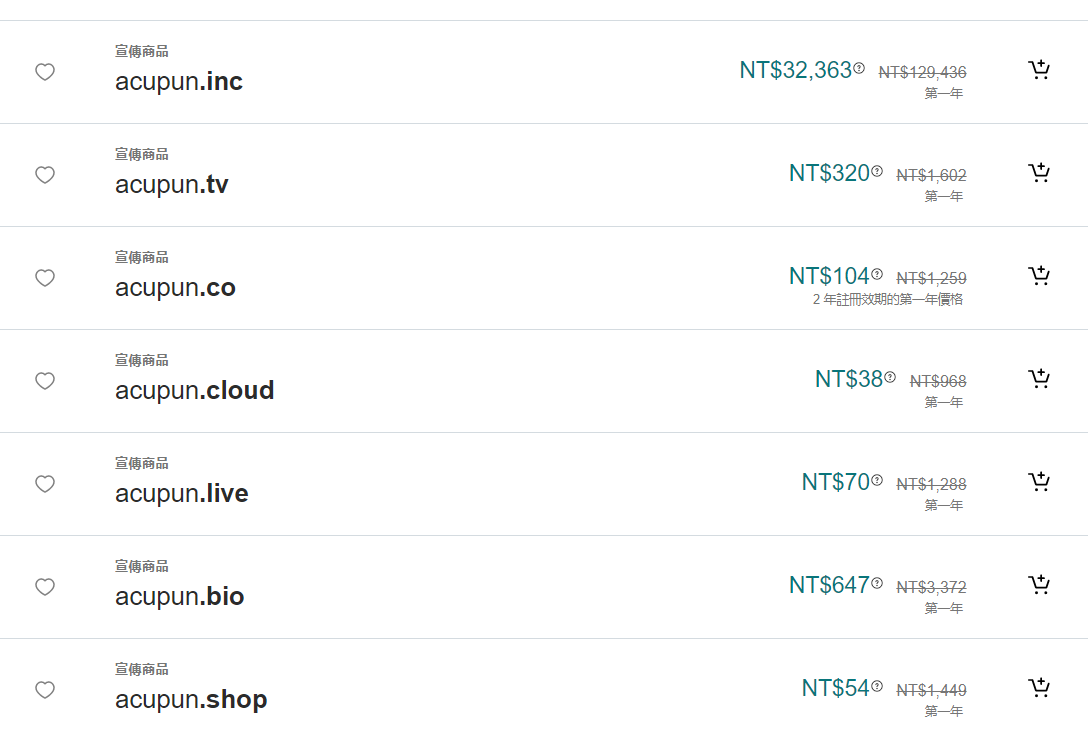Add acupun.shop to cart

[x=1039, y=688]
